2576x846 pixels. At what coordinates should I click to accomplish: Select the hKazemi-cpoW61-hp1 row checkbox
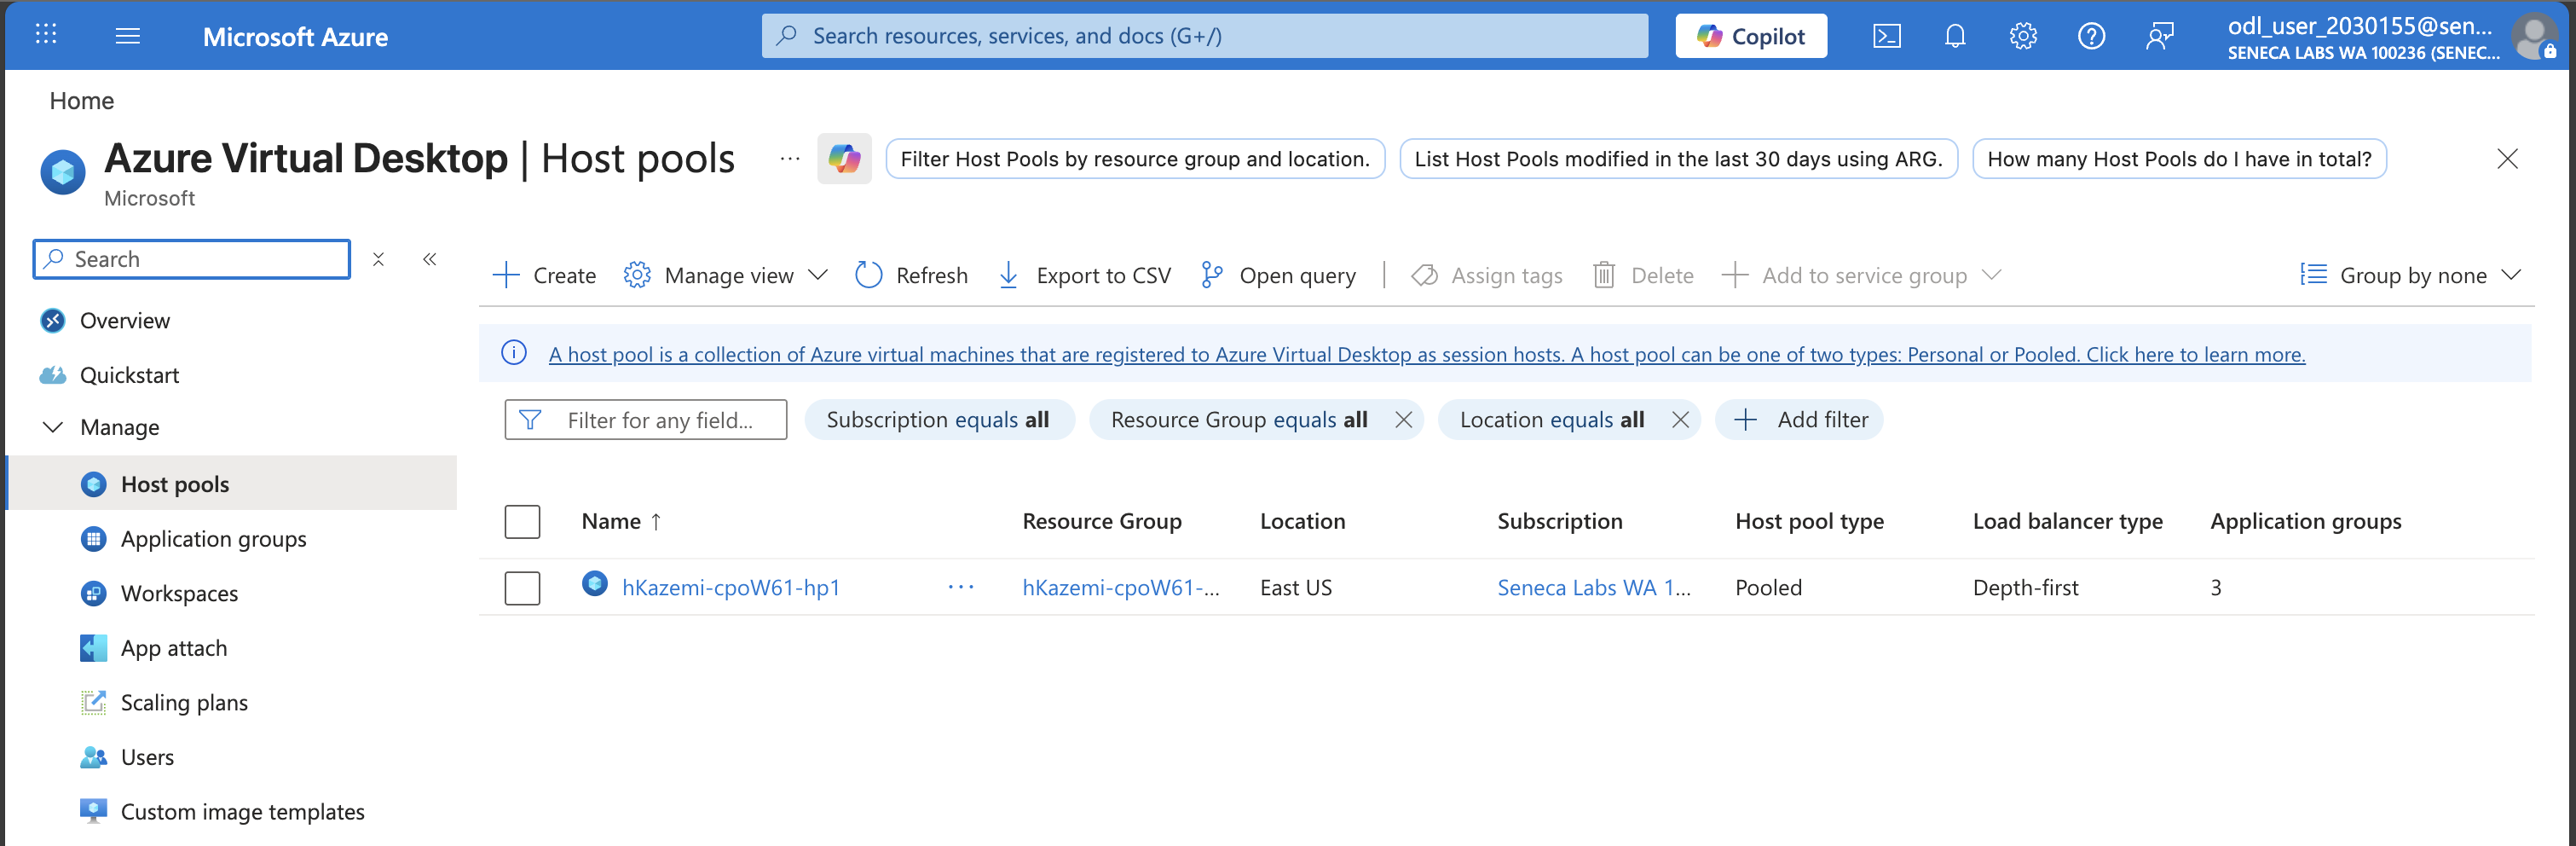click(522, 588)
